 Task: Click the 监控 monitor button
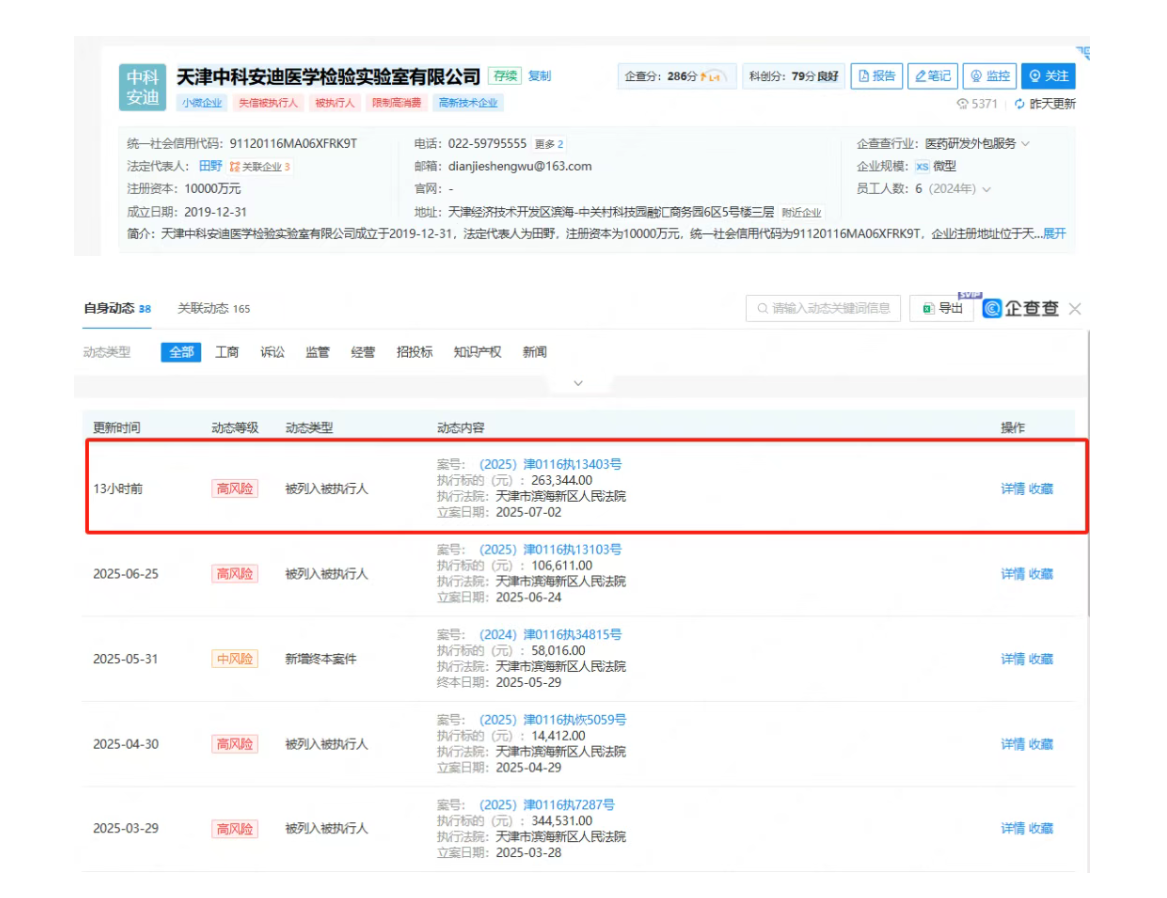pyautogui.click(x=989, y=76)
